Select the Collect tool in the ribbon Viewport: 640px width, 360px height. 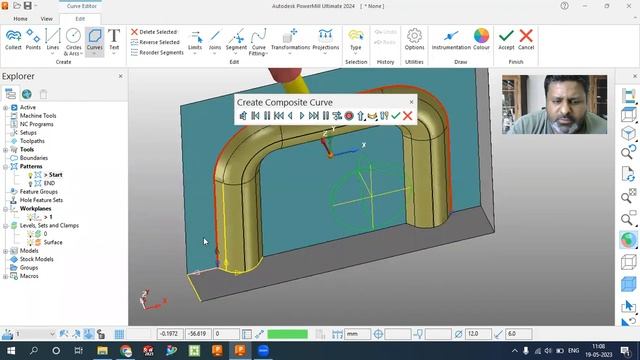13,40
